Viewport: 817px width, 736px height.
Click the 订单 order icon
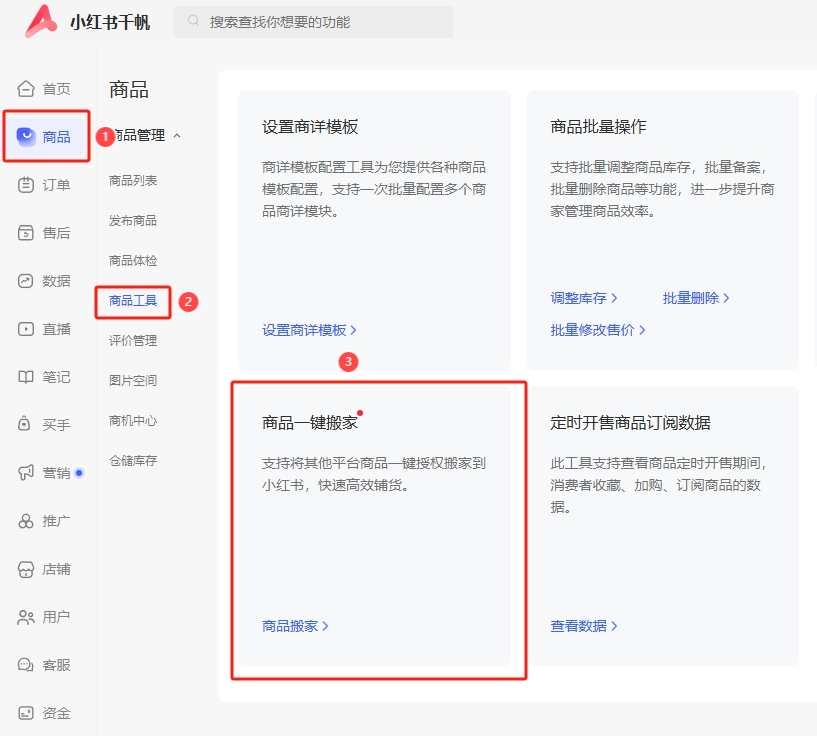[x=26, y=185]
